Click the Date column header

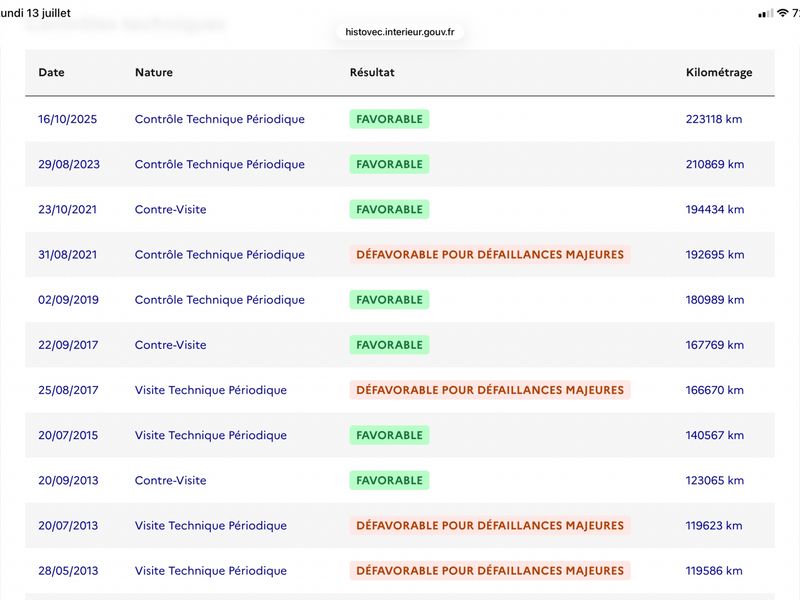click(52, 72)
